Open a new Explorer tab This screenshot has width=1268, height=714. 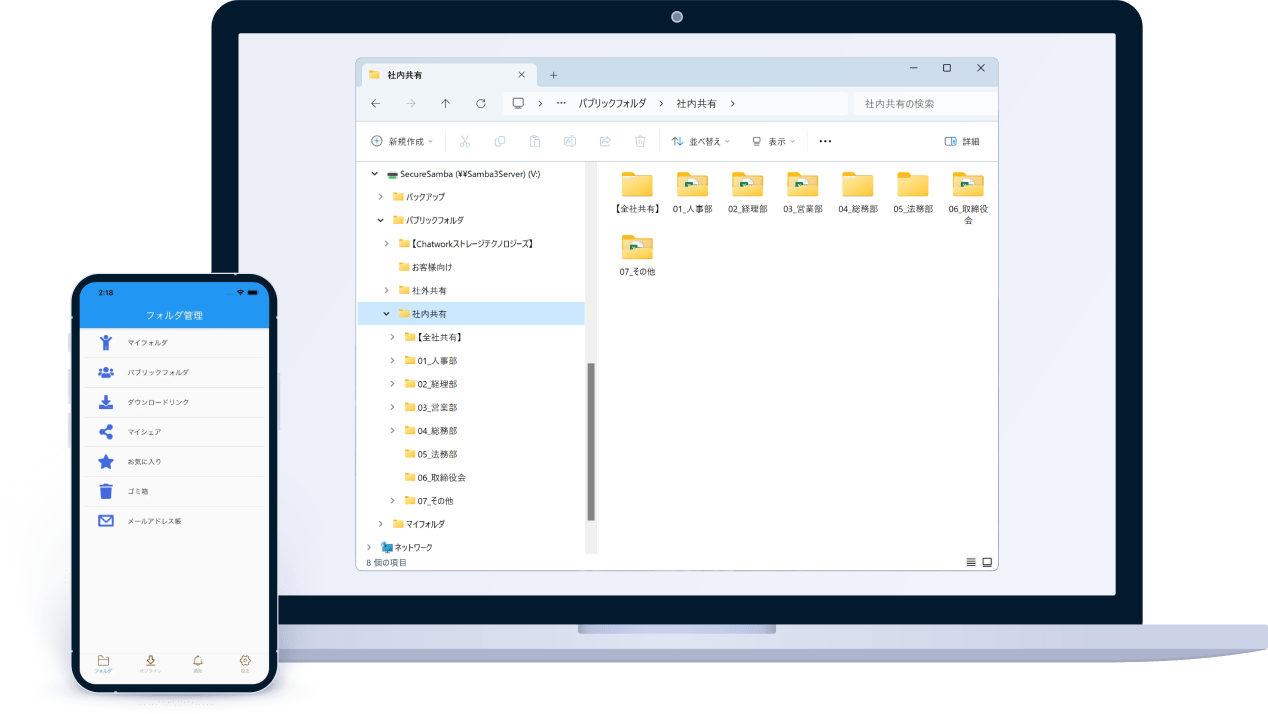tap(553, 75)
